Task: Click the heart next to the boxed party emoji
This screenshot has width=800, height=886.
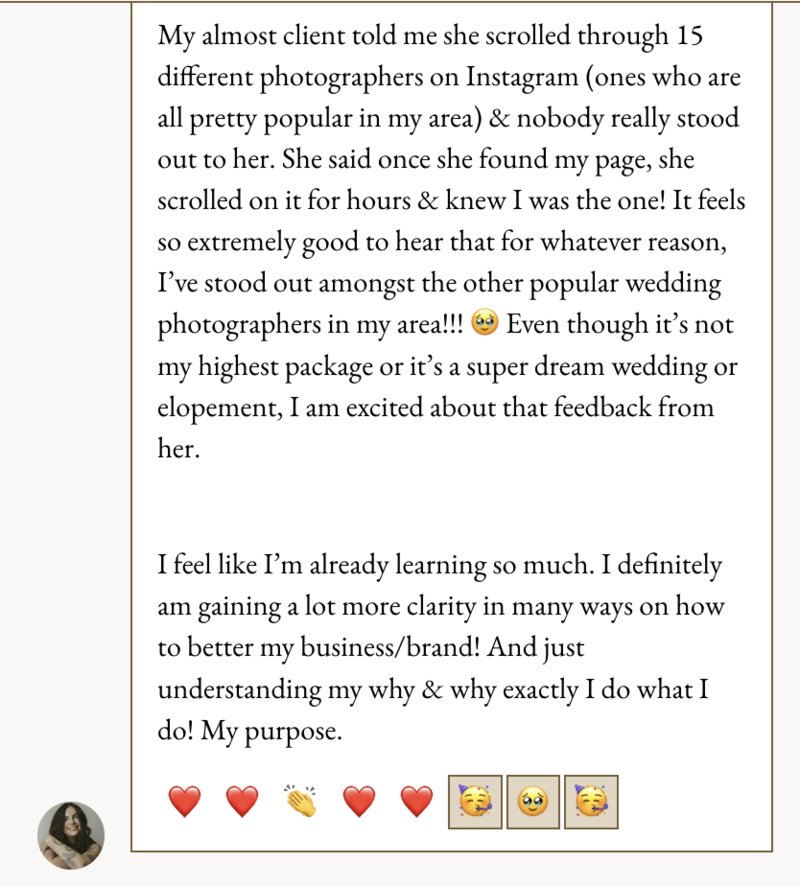Action: click(x=416, y=801)
